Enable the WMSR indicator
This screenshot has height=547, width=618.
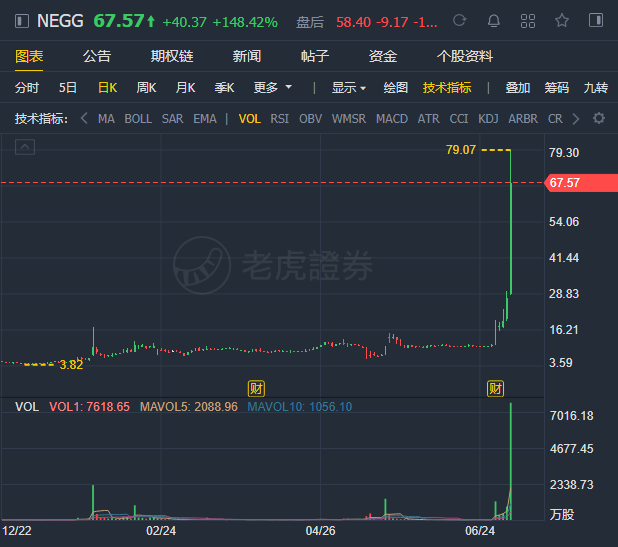click(348, 119)
